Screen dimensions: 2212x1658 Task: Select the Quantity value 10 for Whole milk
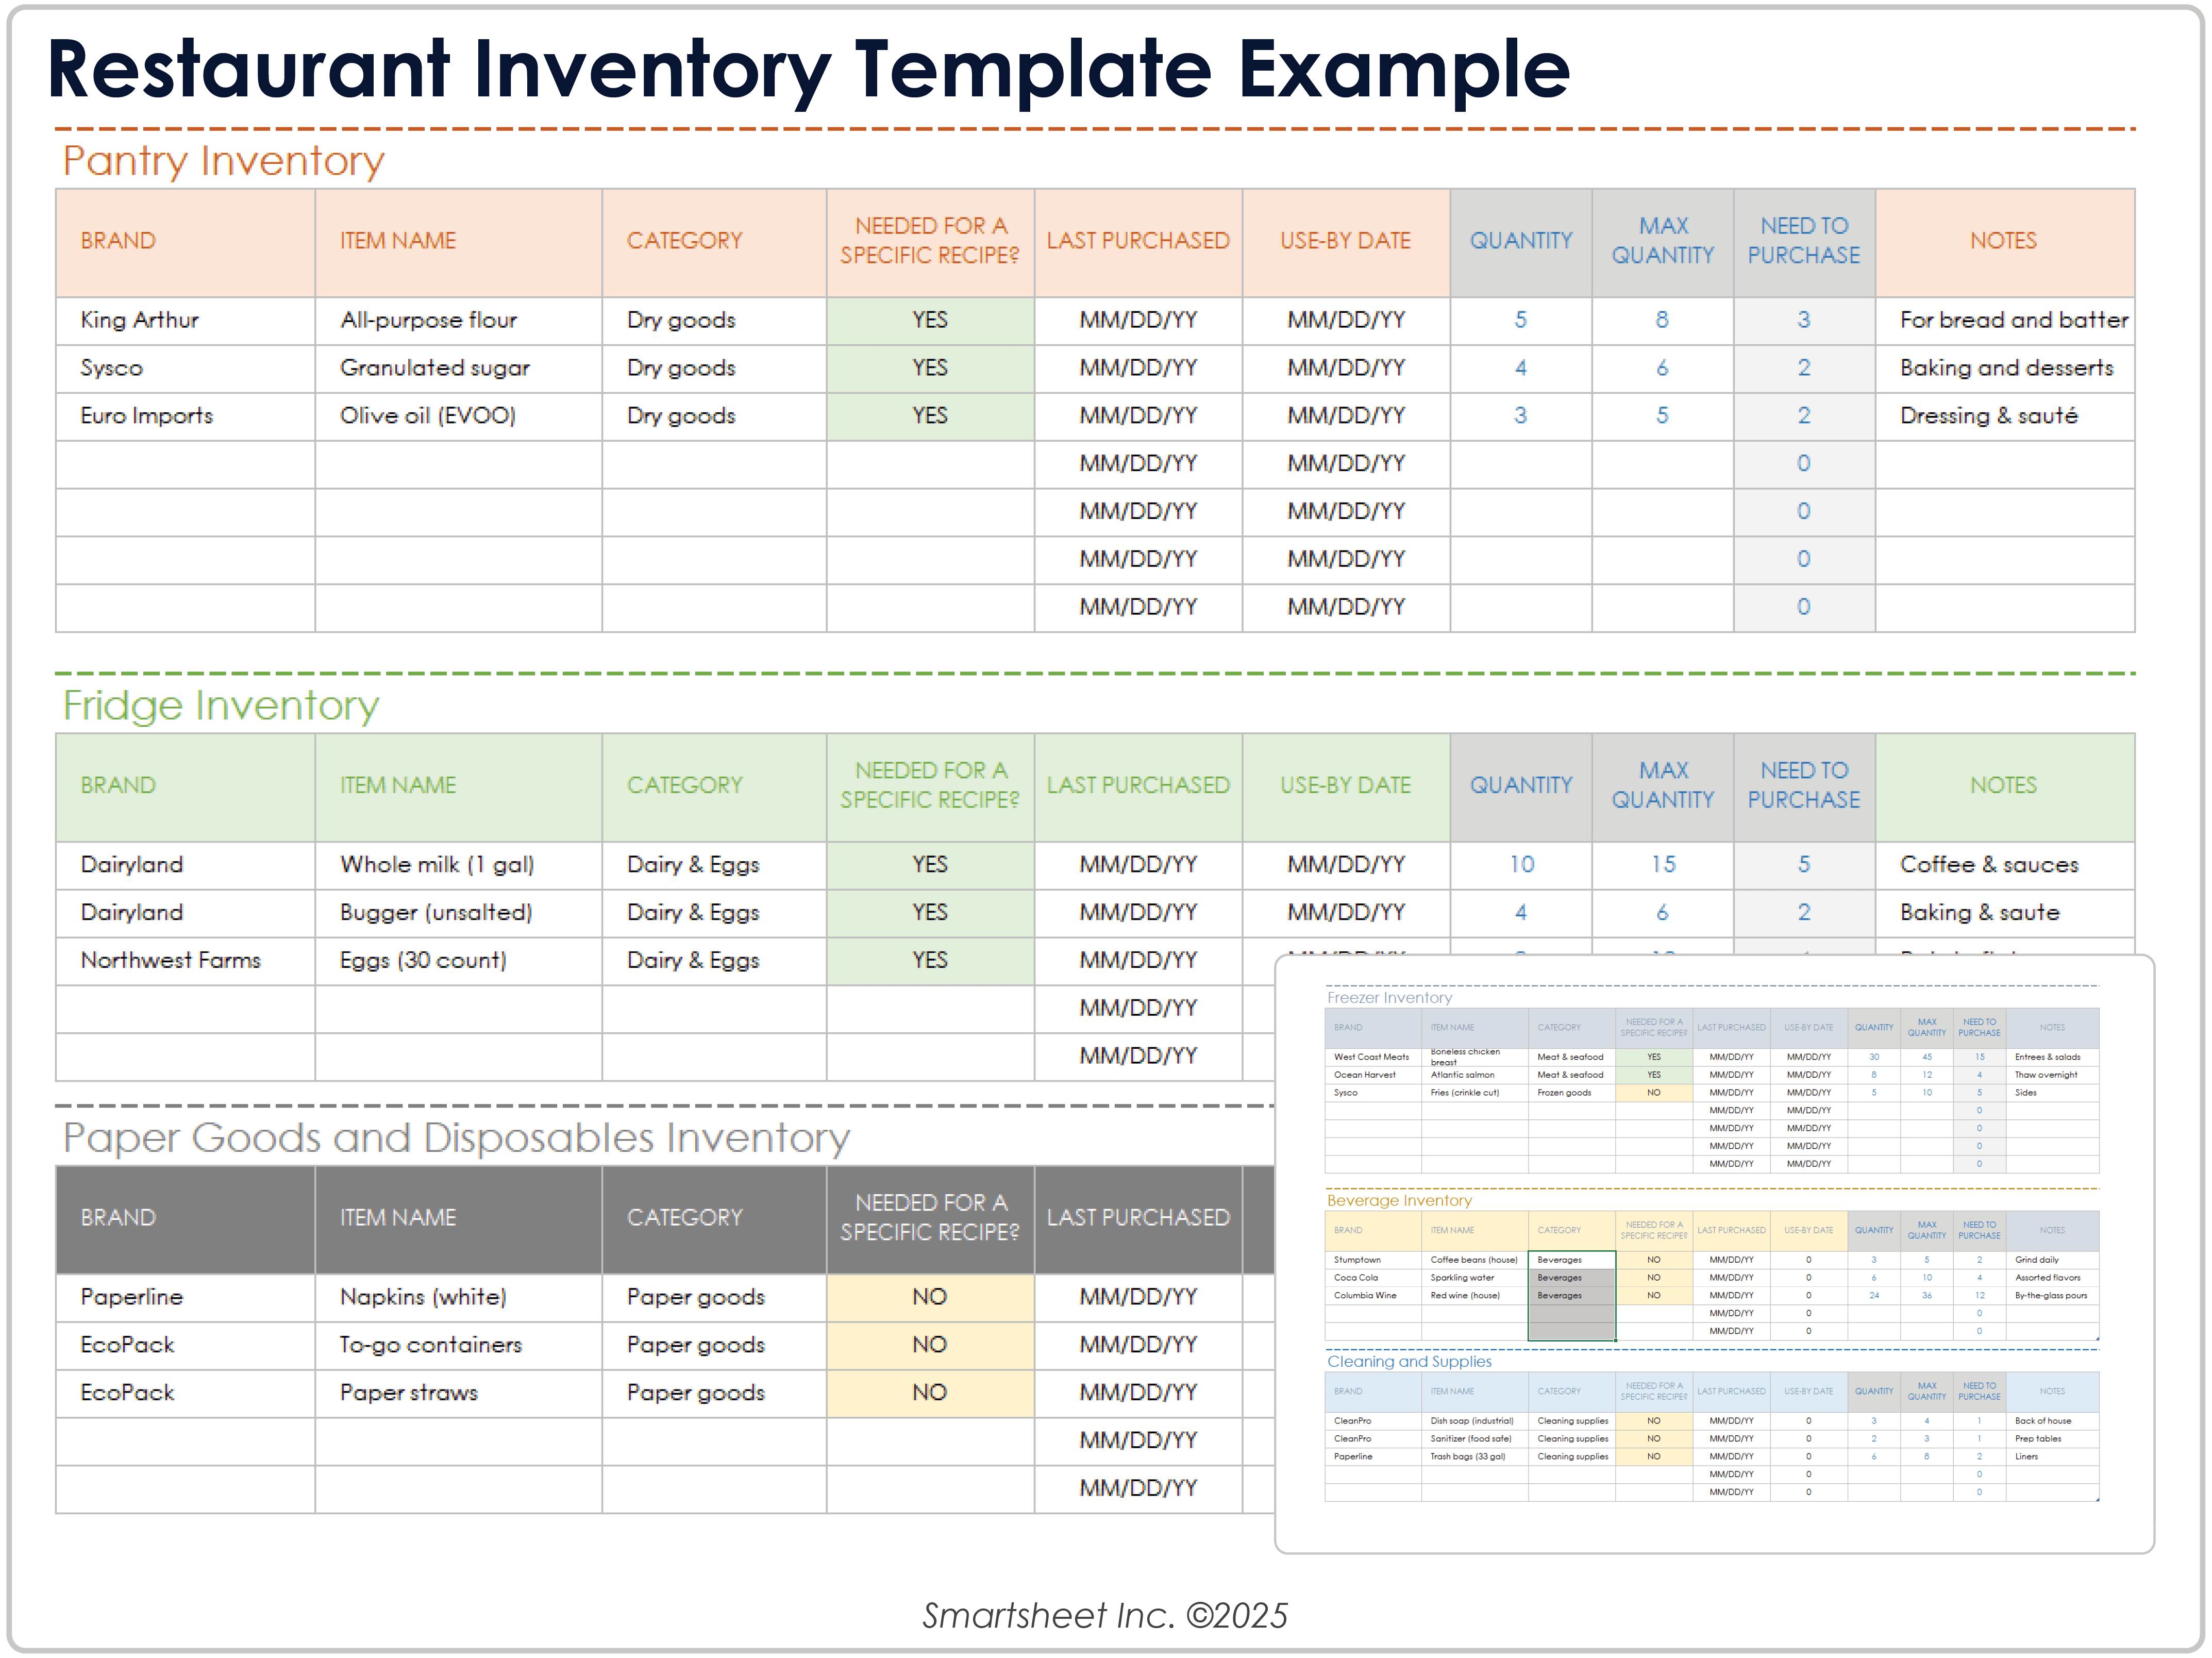coord(1520,864)
